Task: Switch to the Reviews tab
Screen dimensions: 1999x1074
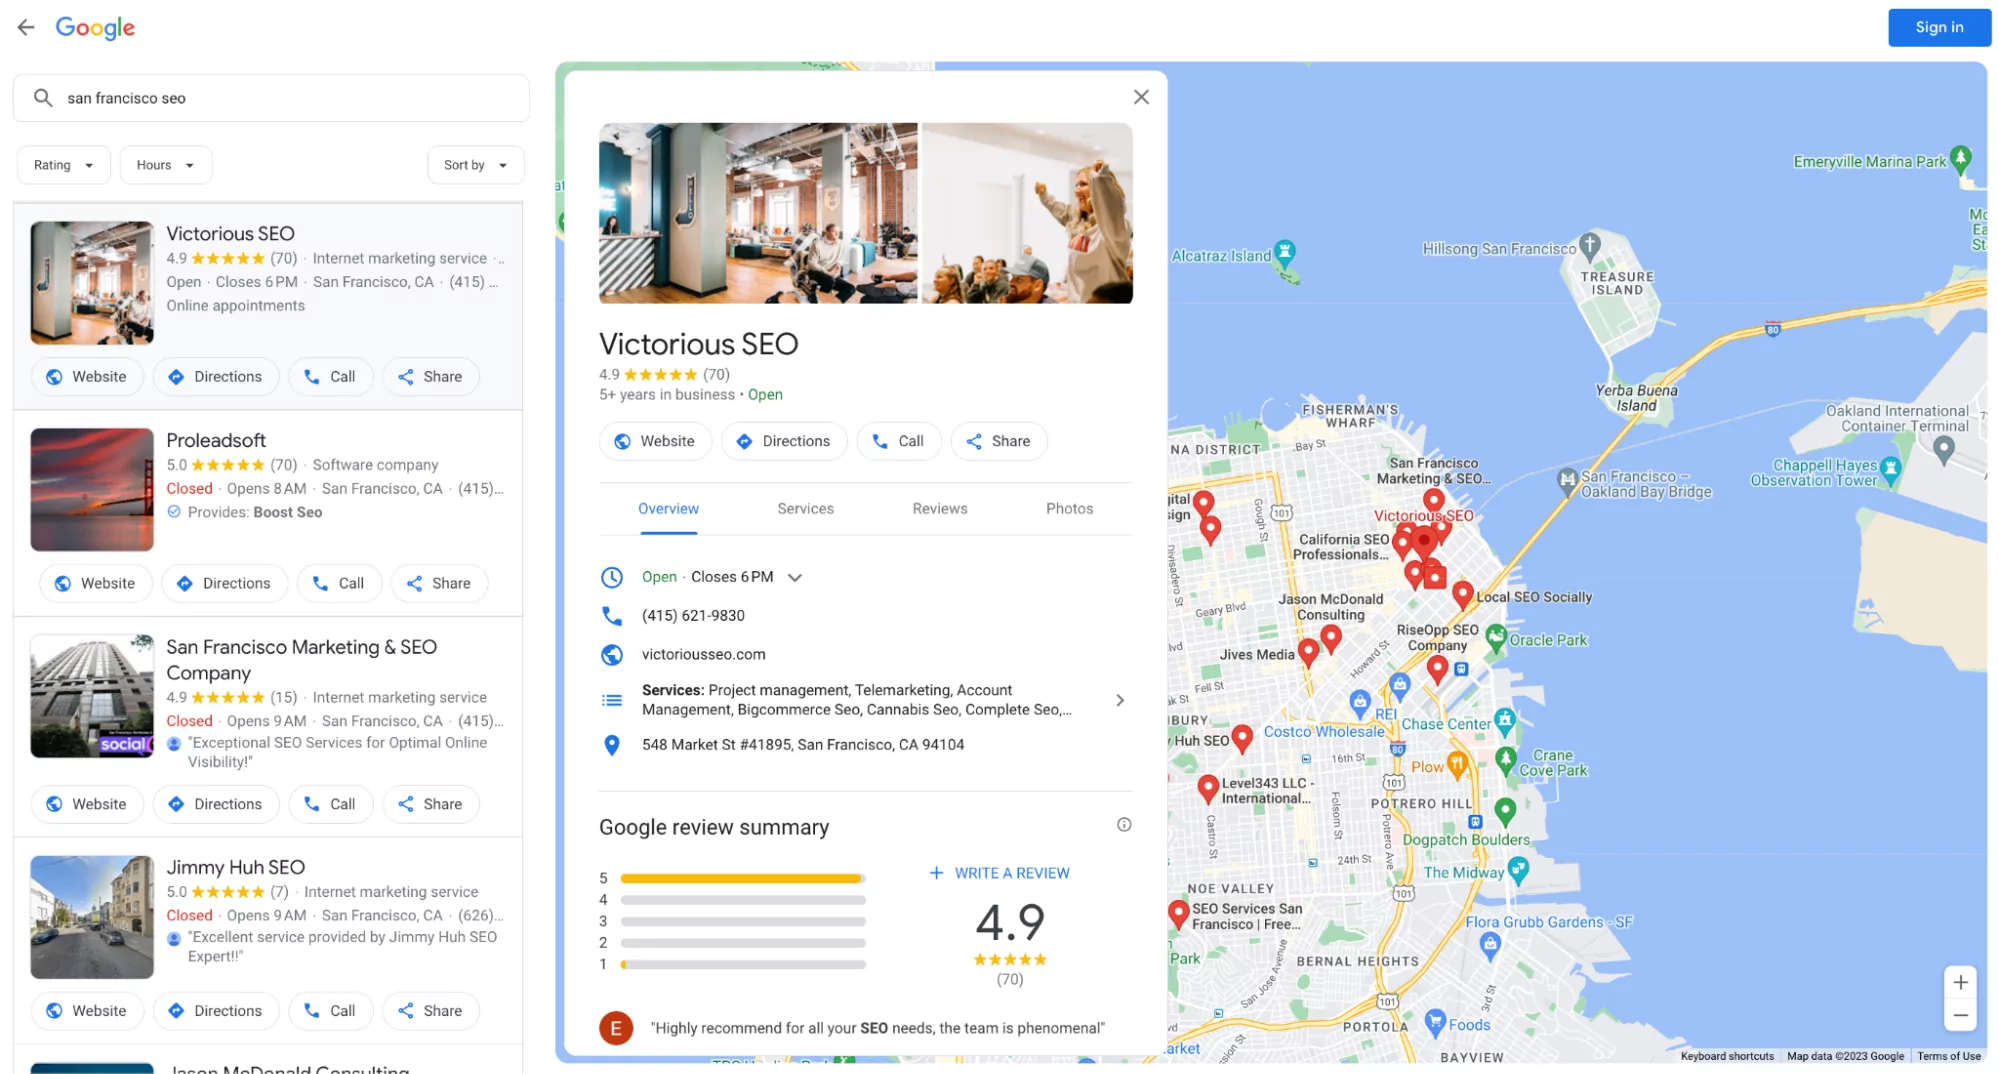Action: point(938,508)
